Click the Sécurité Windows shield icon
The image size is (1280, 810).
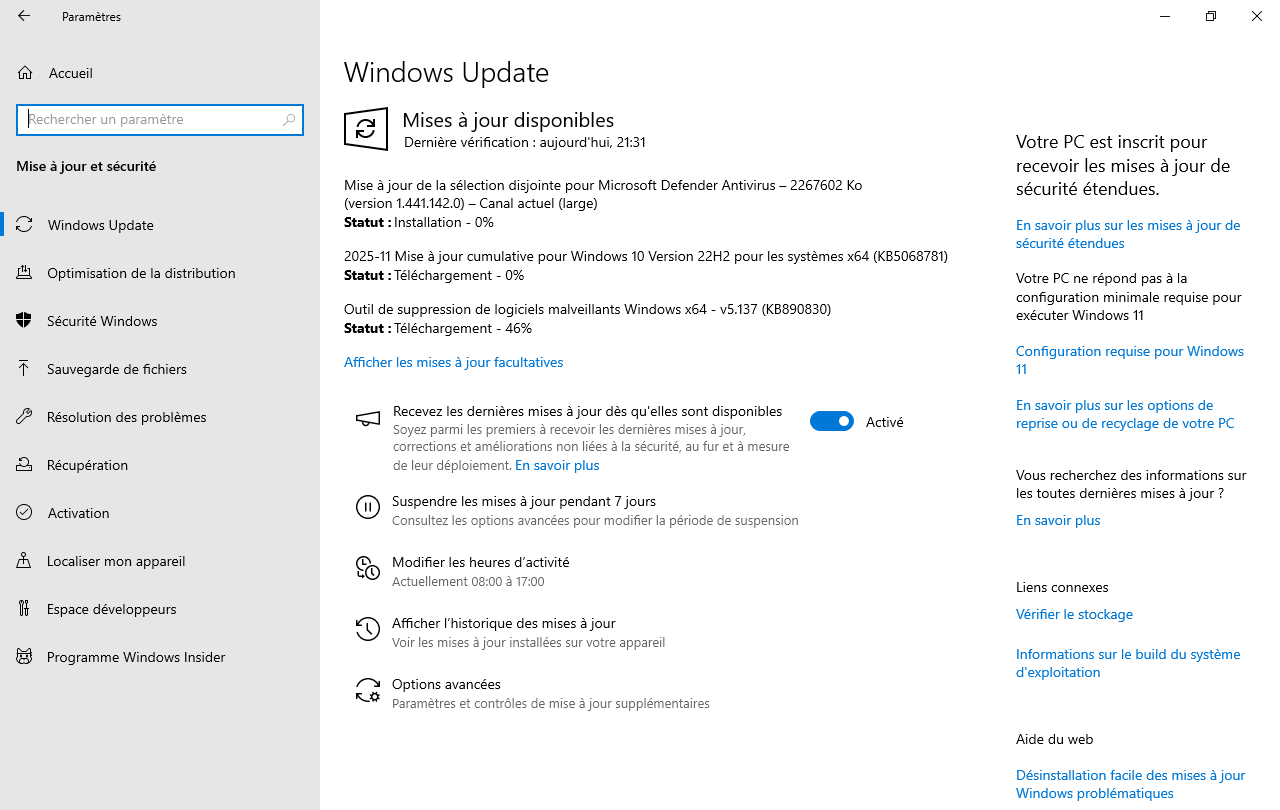click(25, 321)
